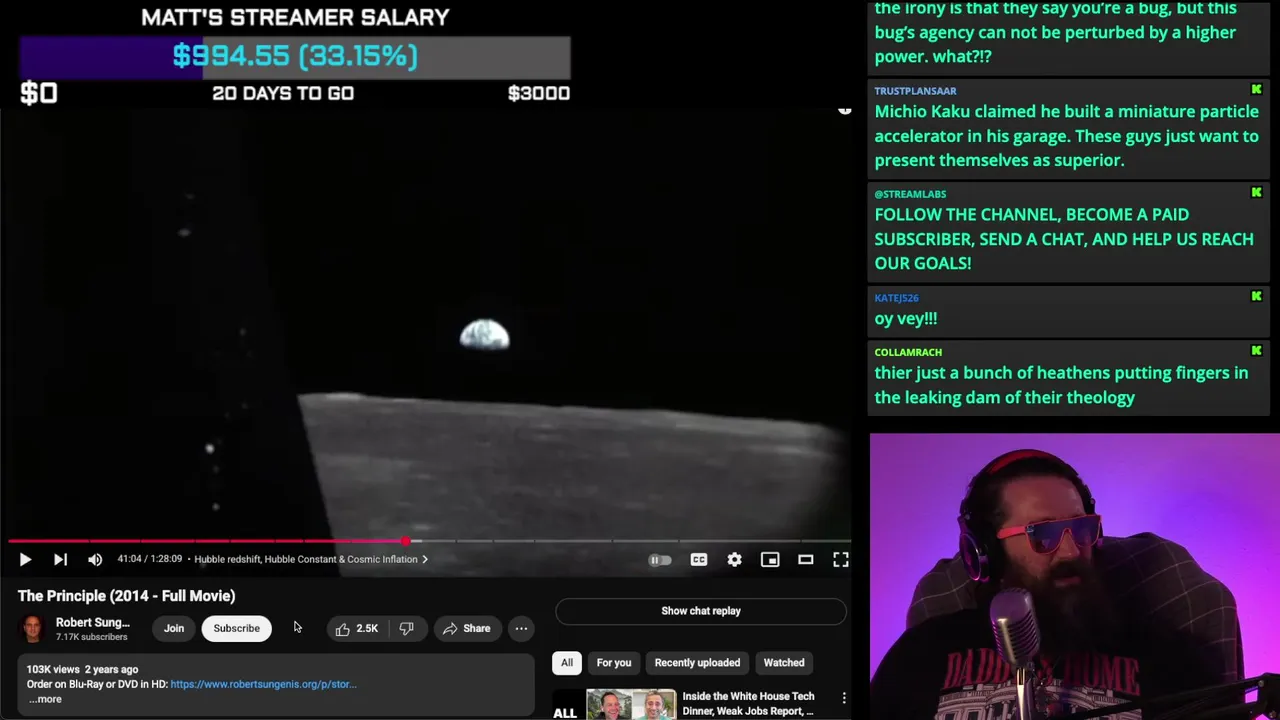Click the Kick badge on @STREAMLABS message
Viewport: 1280px width, 720px height.
tap(1256, 193)
